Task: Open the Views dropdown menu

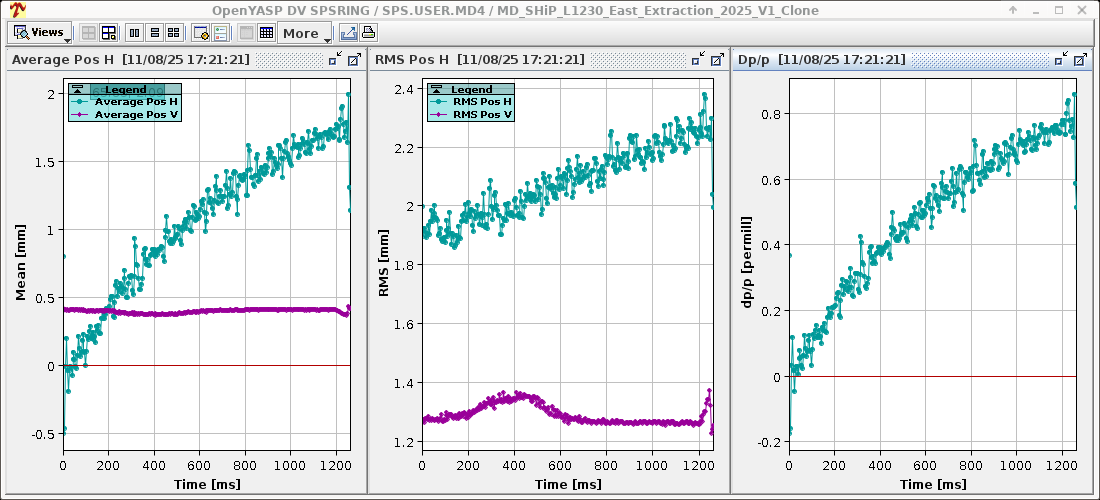Action: [x=40, y=32]
